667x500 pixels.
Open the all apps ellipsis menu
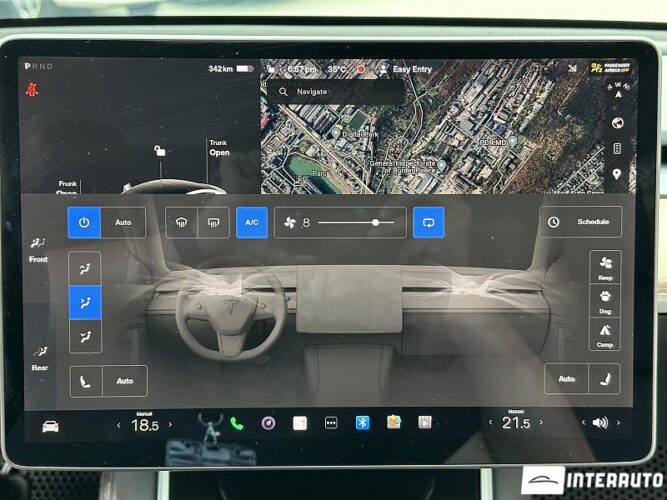tap(331, 423)
